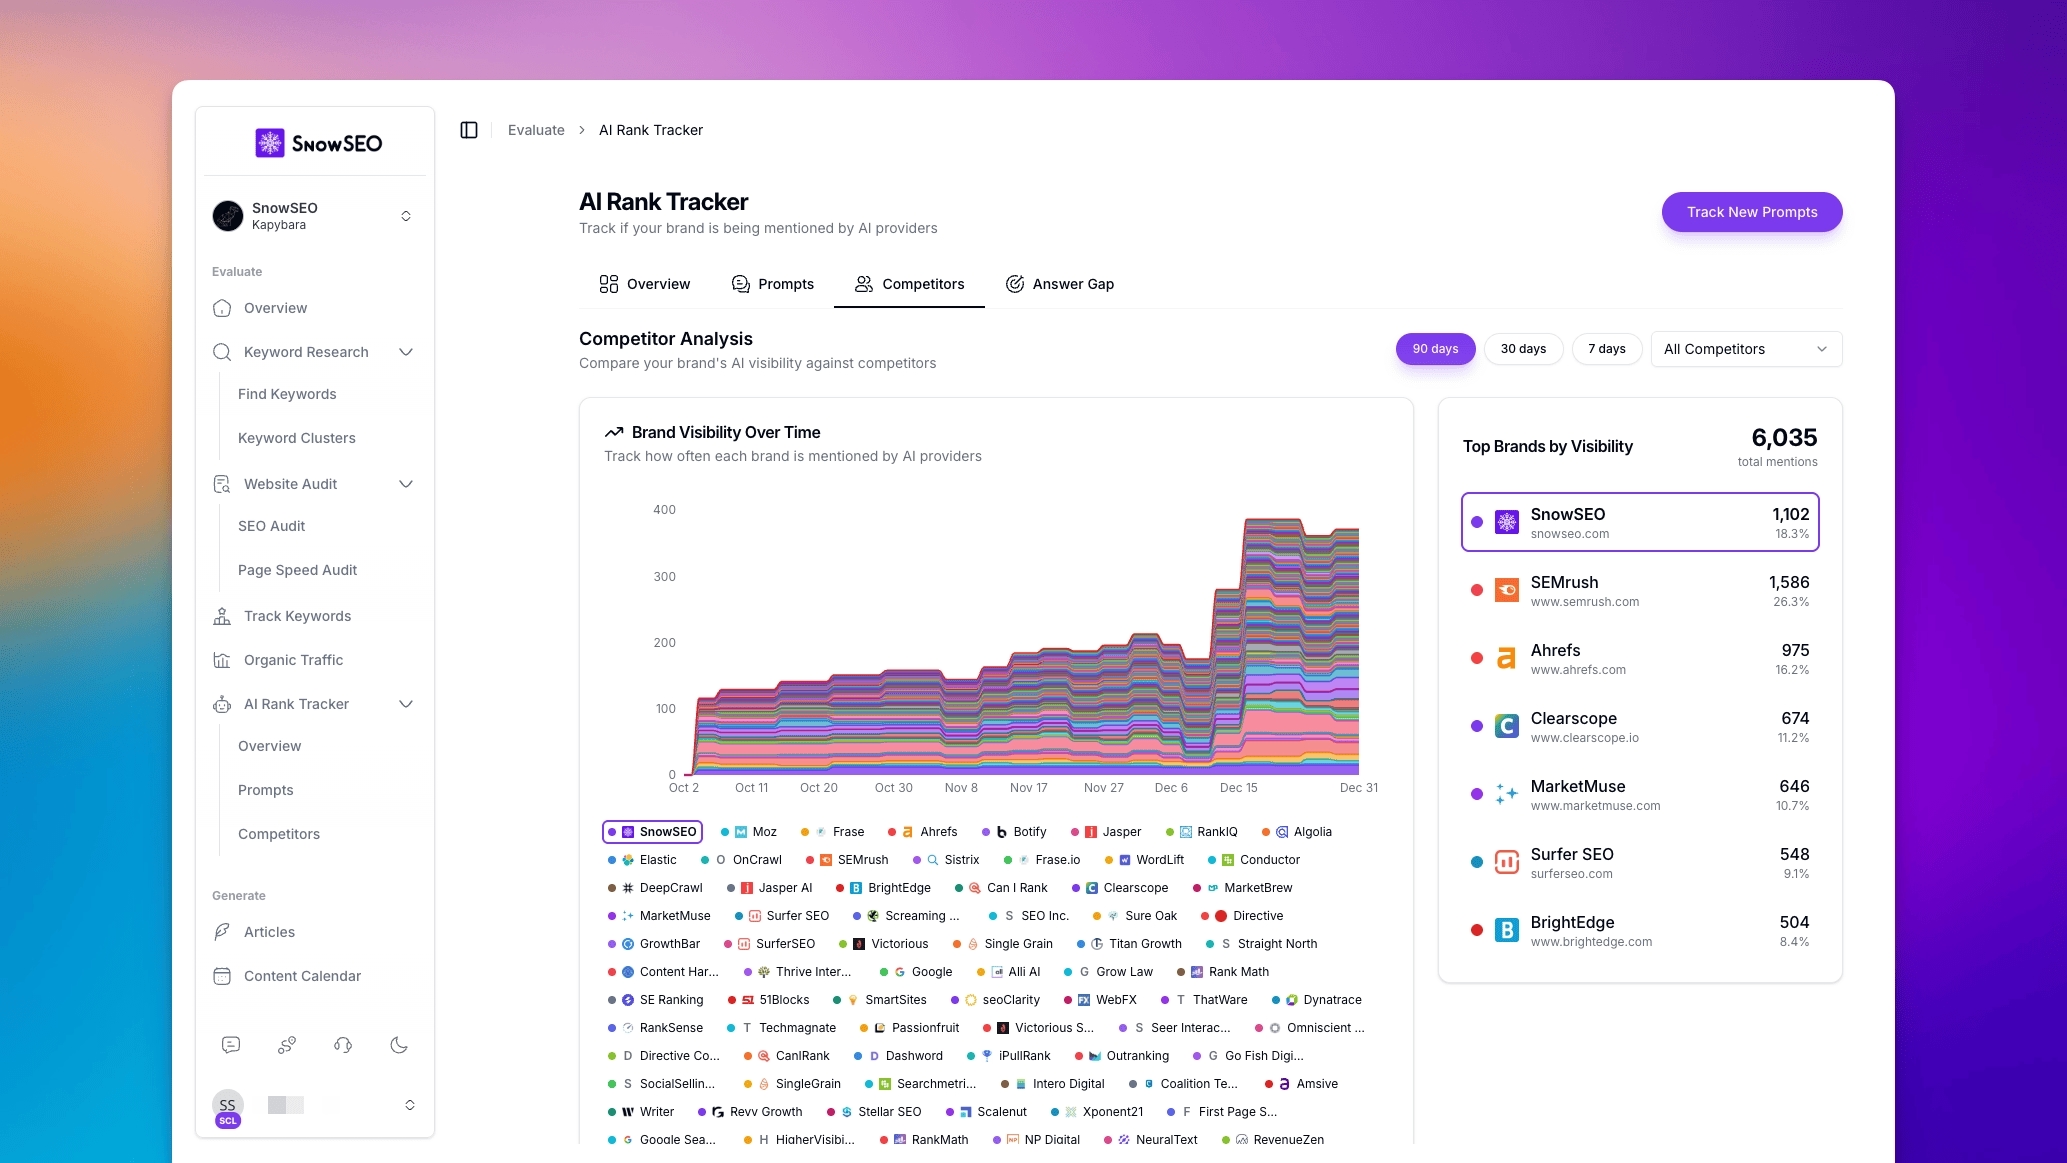Click the SnowSEO snowflake logo
Viewport: 2067px width, 1163px height.
pos(270,143)
